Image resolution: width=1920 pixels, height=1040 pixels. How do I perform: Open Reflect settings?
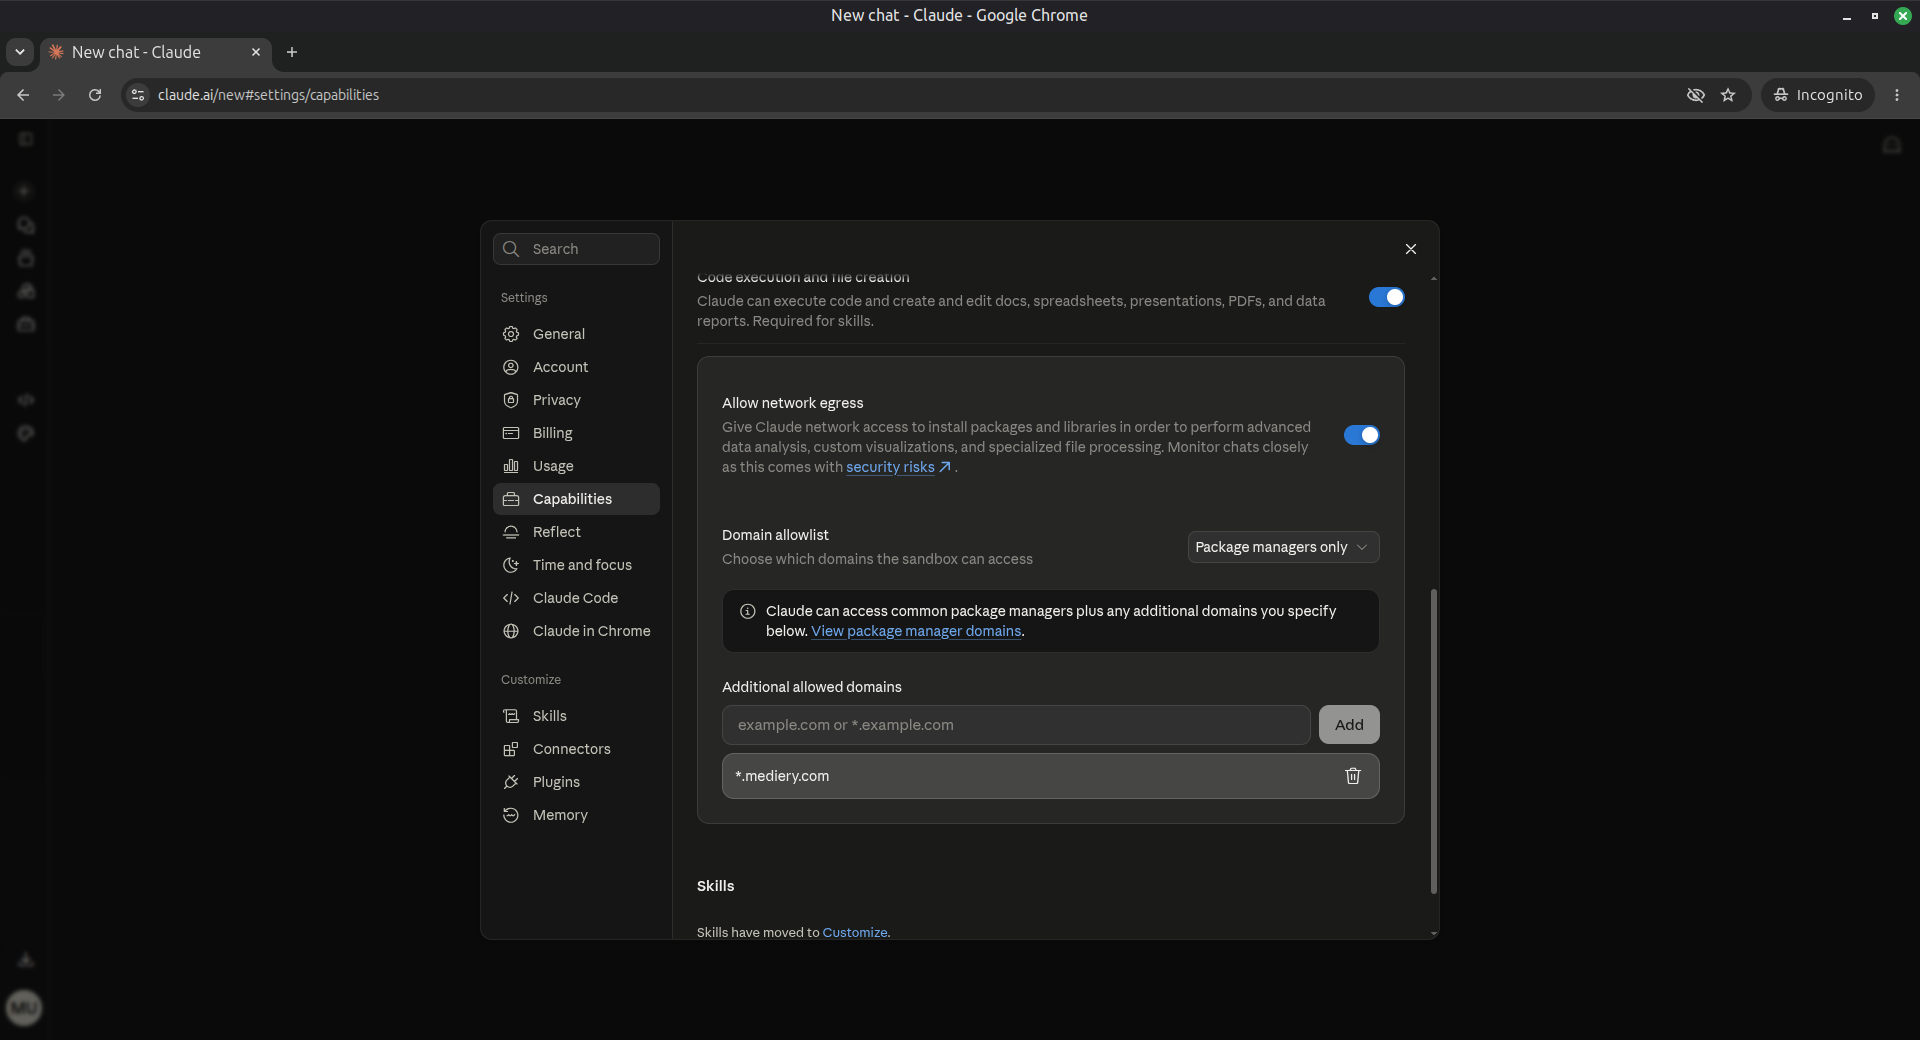576,532
